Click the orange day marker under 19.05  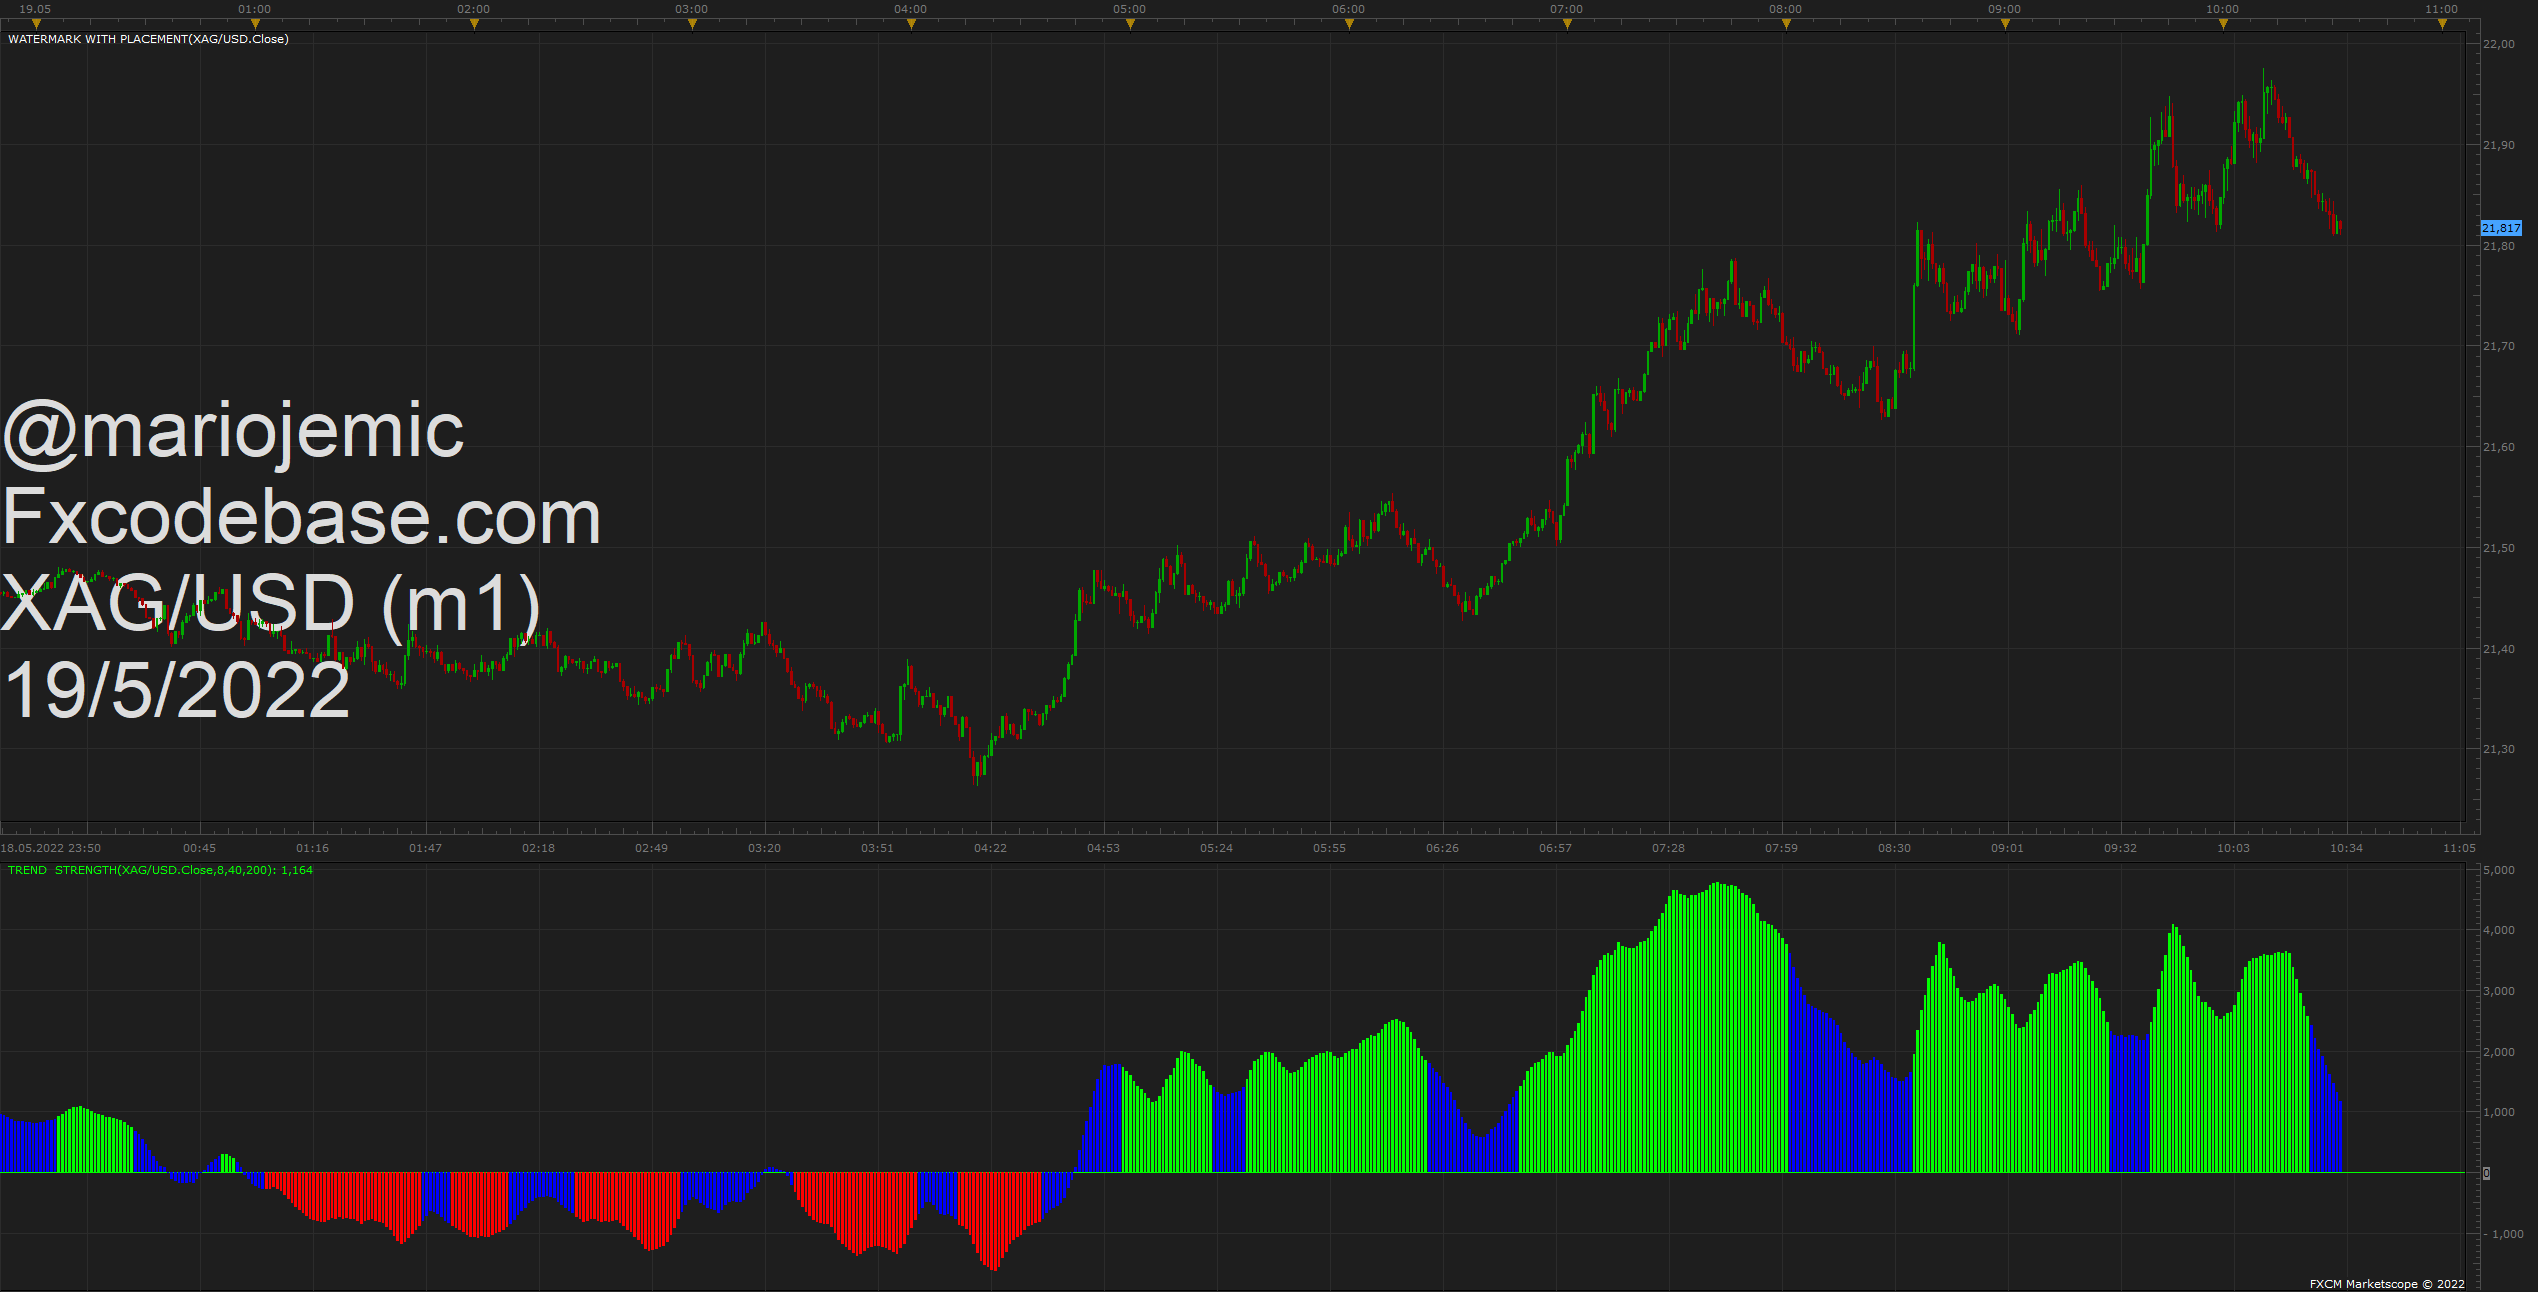[x=36, y=24]
